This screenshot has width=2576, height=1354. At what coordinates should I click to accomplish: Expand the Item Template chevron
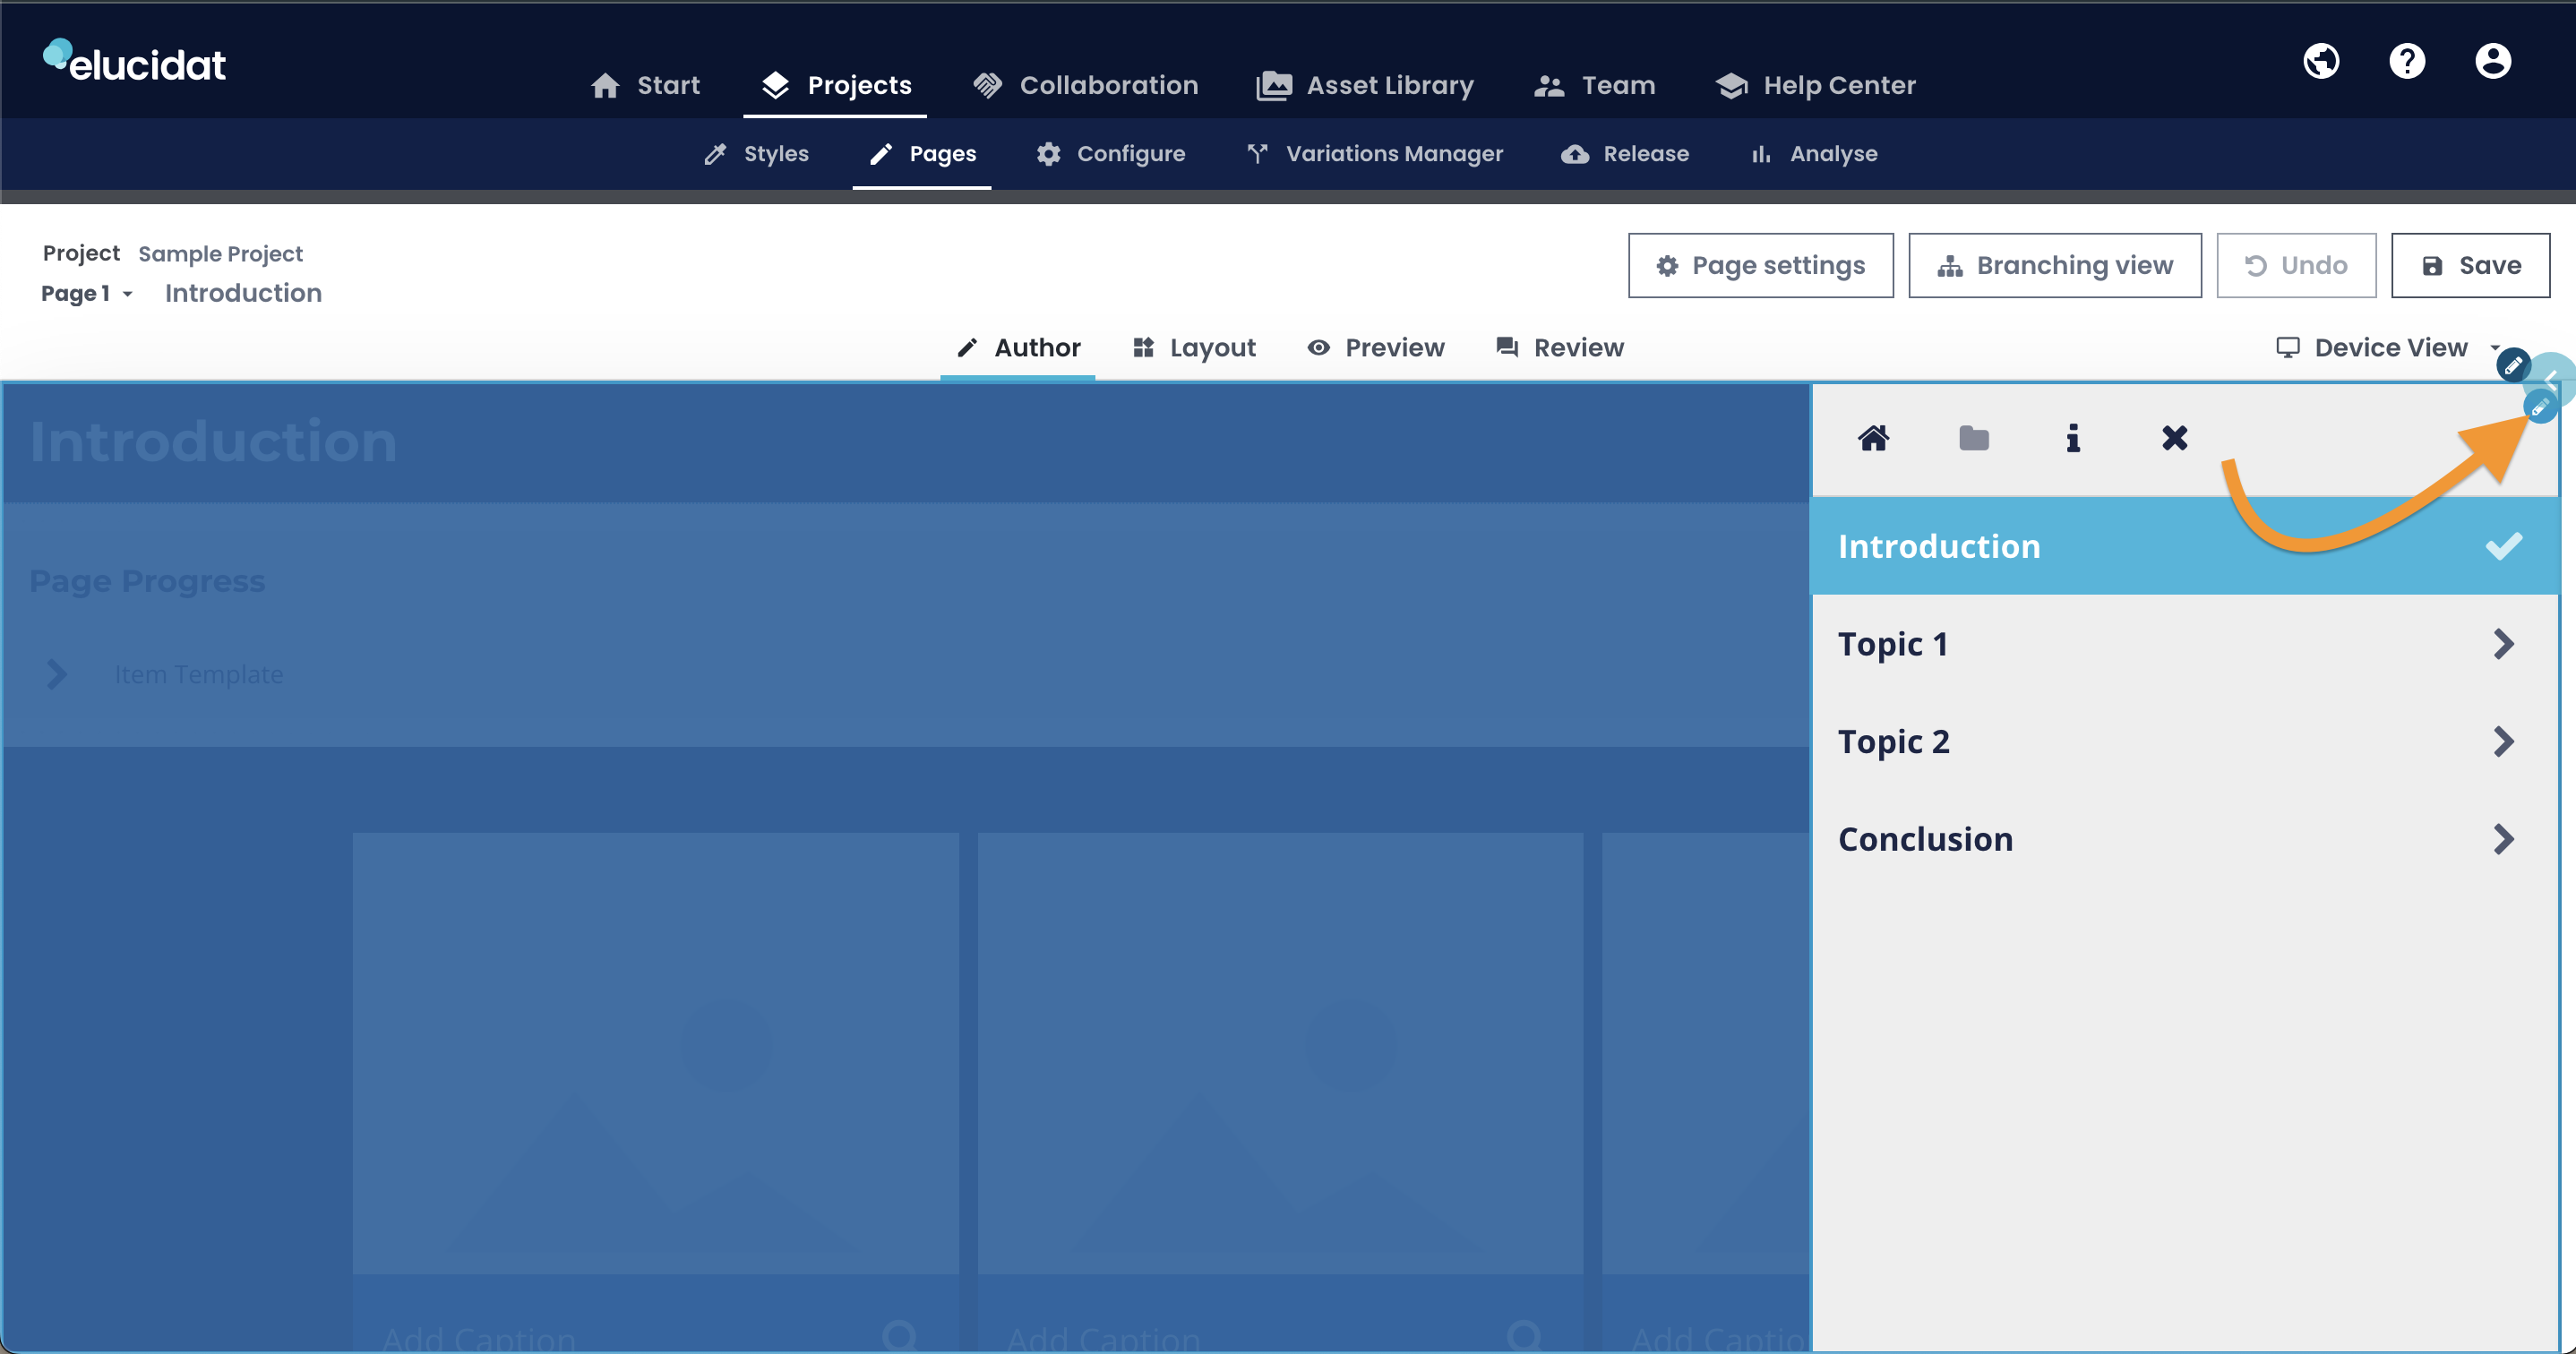coord(57,674)
